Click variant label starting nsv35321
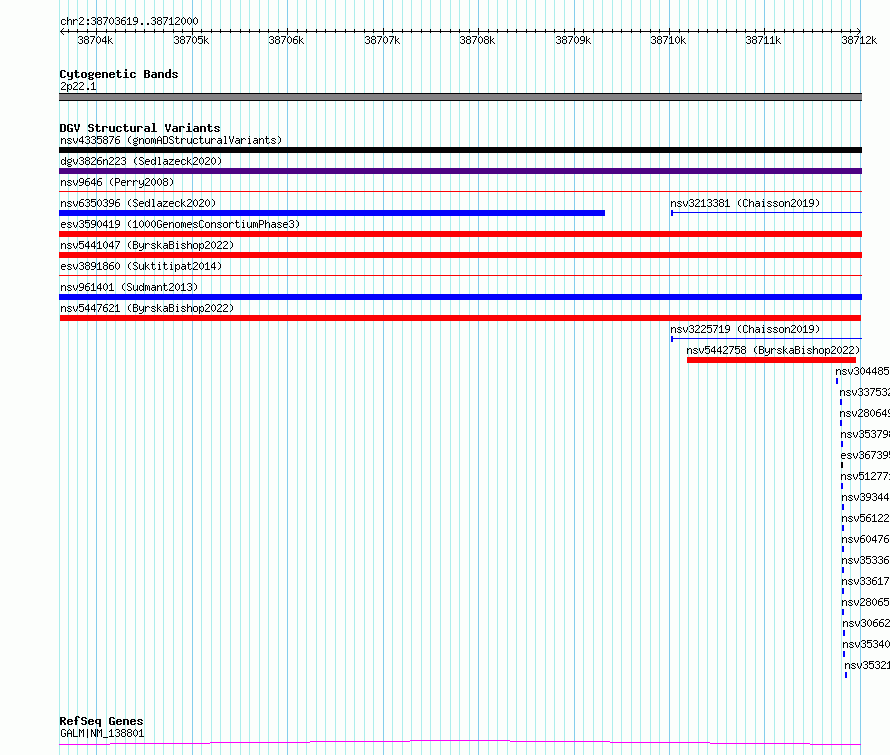Screen dimensions: 890x755 (x=867, y=665)
